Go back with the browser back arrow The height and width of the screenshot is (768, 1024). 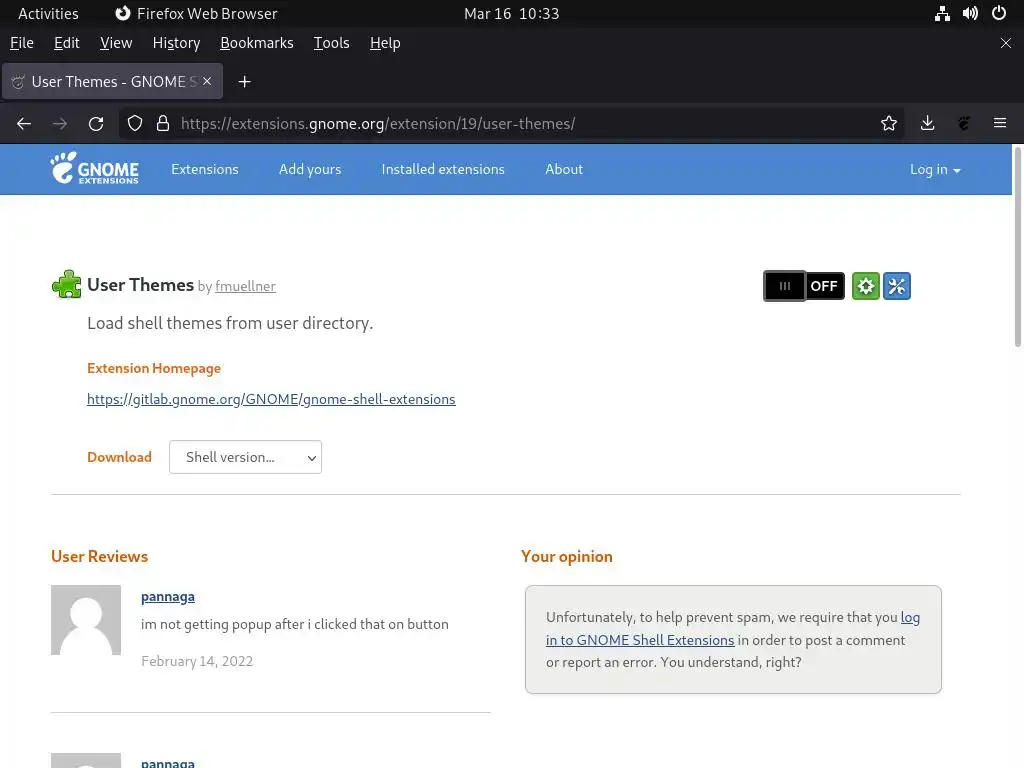24,123
